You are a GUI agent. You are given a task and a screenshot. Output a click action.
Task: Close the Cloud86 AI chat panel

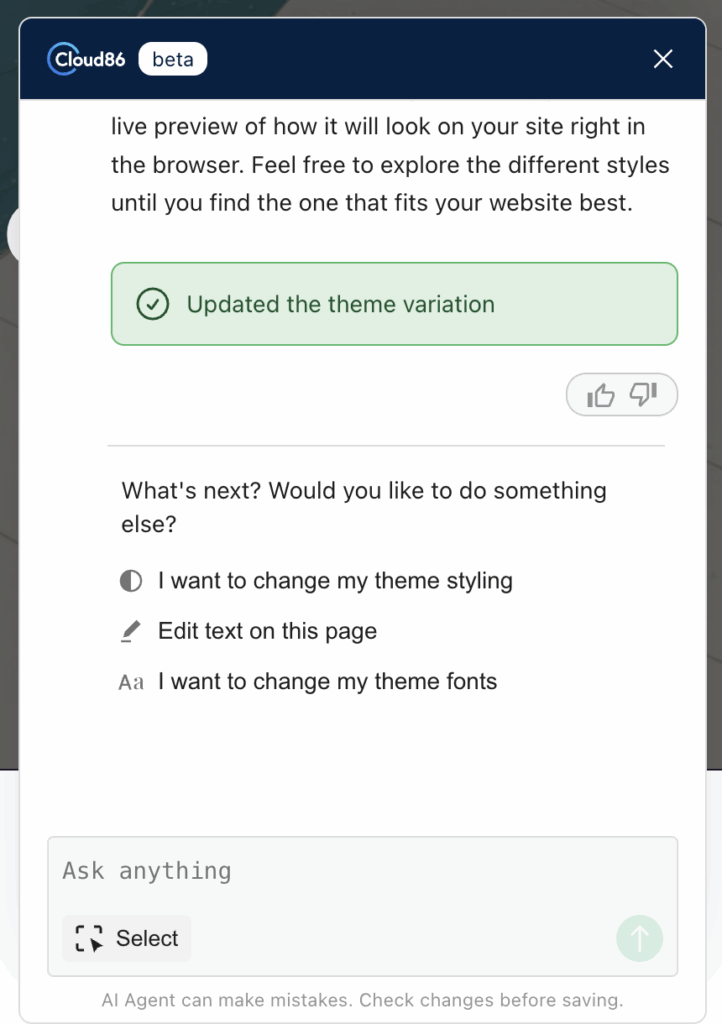(662, 59)
